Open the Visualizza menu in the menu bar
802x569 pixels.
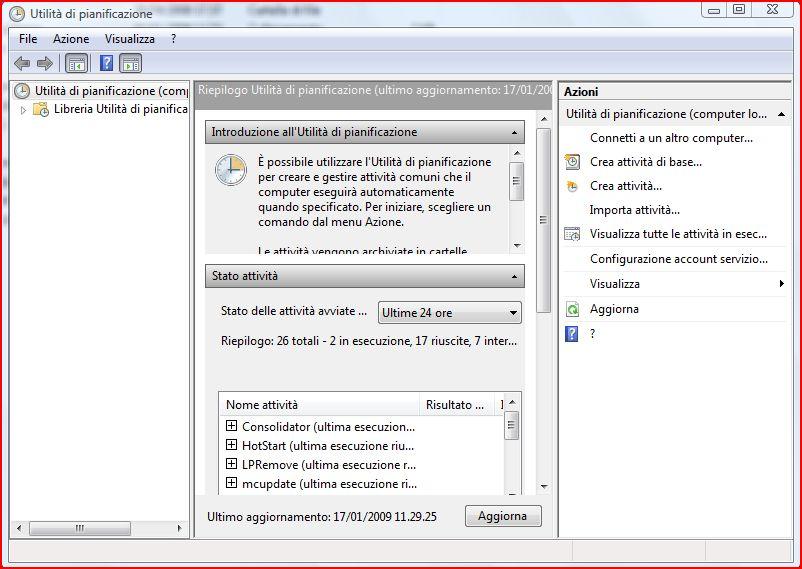tap(129, 39)
